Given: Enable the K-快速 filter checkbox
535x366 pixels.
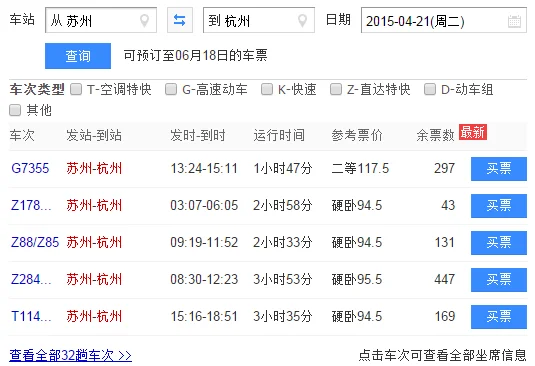Looking at the screenshot, I should 266,89.
